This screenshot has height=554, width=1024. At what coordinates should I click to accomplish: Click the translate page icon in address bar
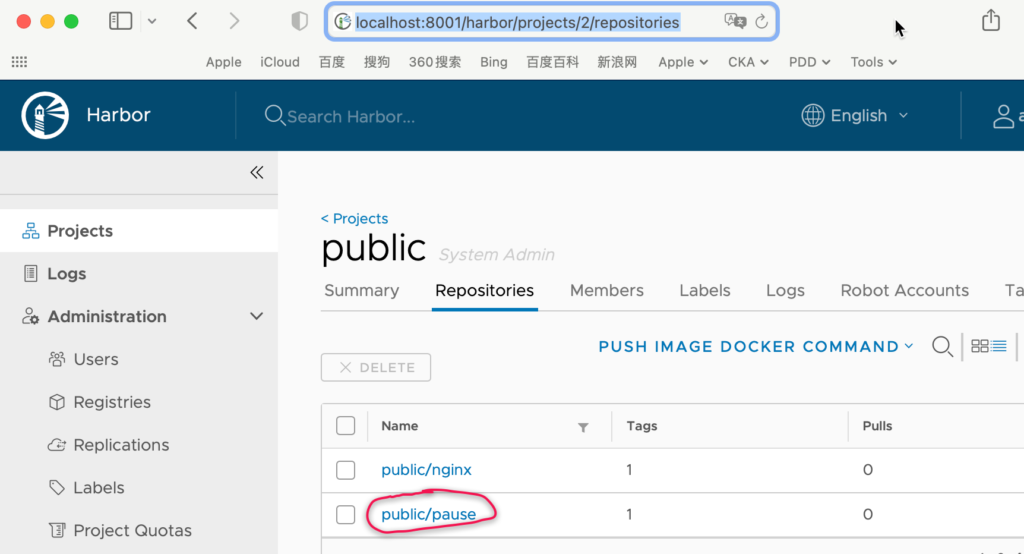coord(735,22)
